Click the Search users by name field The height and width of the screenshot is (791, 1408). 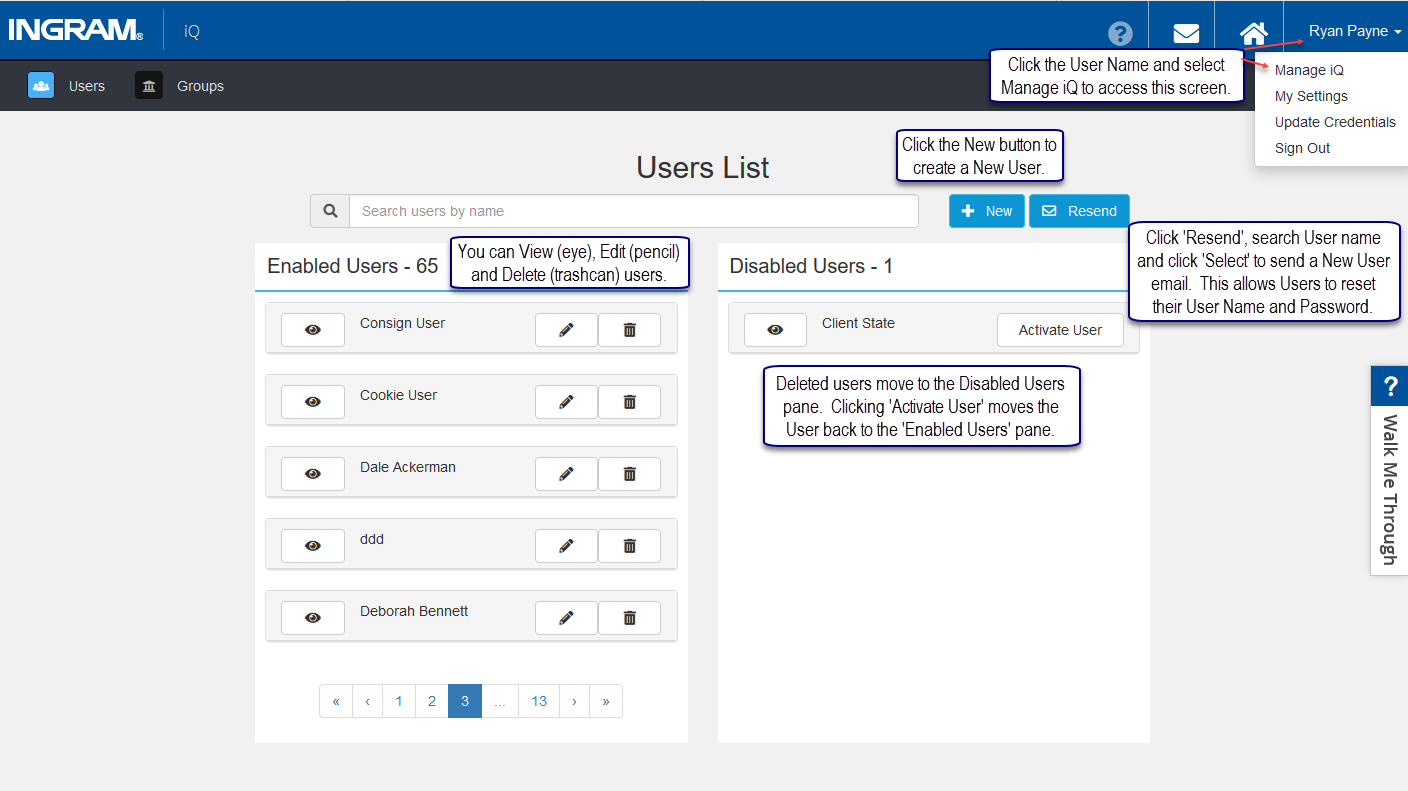coord(634,211)
